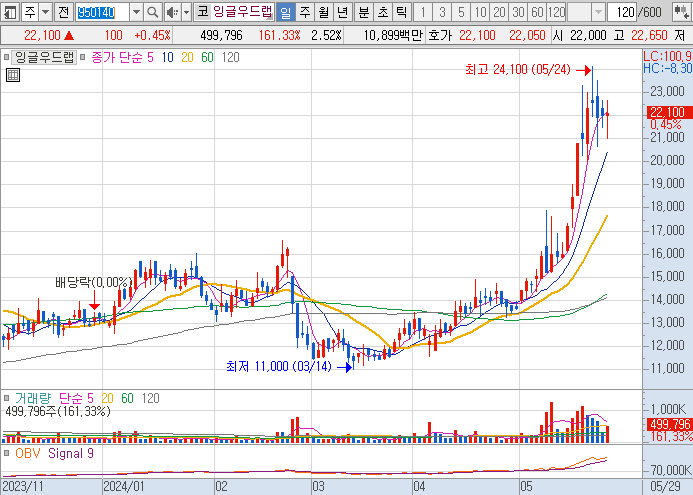
Task: Select the 일 daily chart period
Action: click(x=286, y=12)
